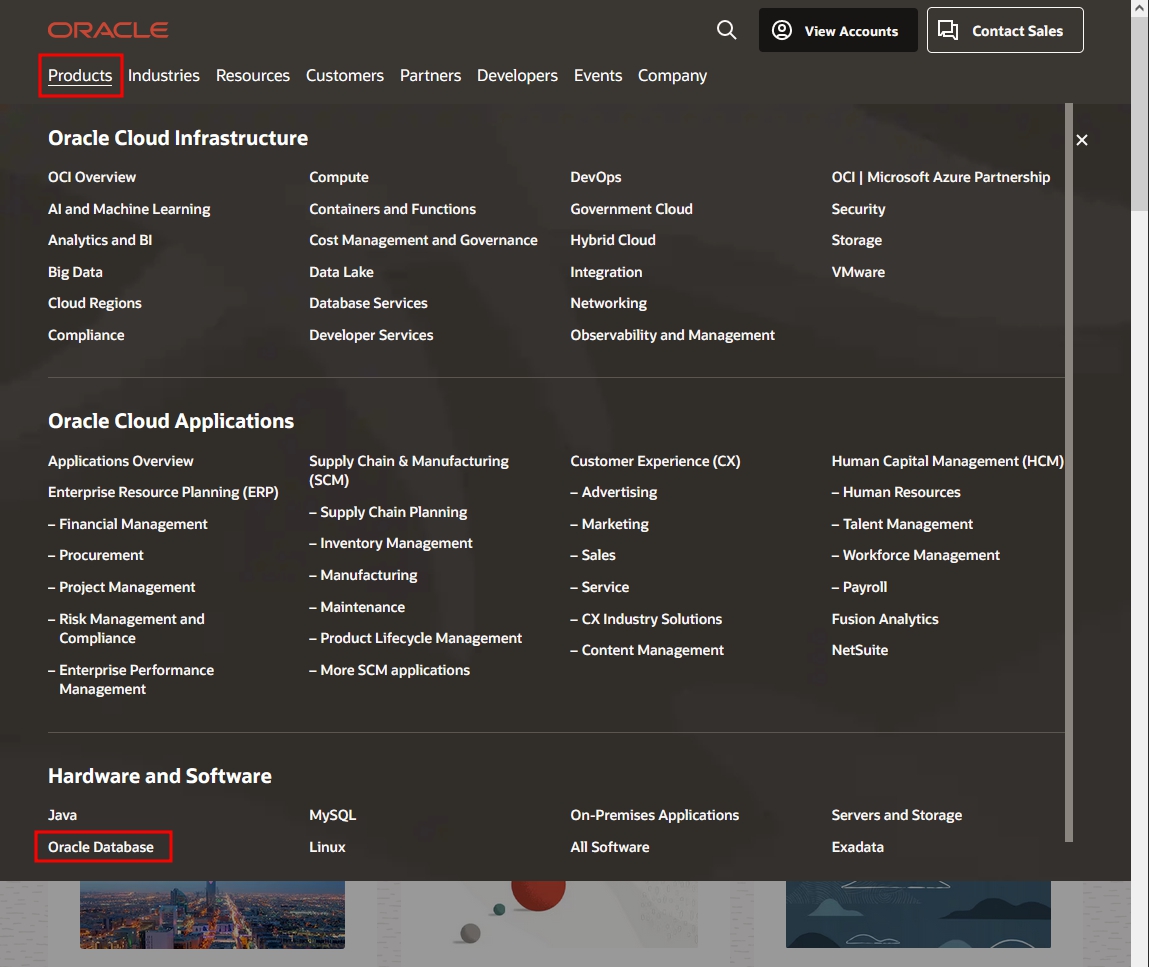
Task: Click Contact Sales button
Action: [x=1005, y=30]
